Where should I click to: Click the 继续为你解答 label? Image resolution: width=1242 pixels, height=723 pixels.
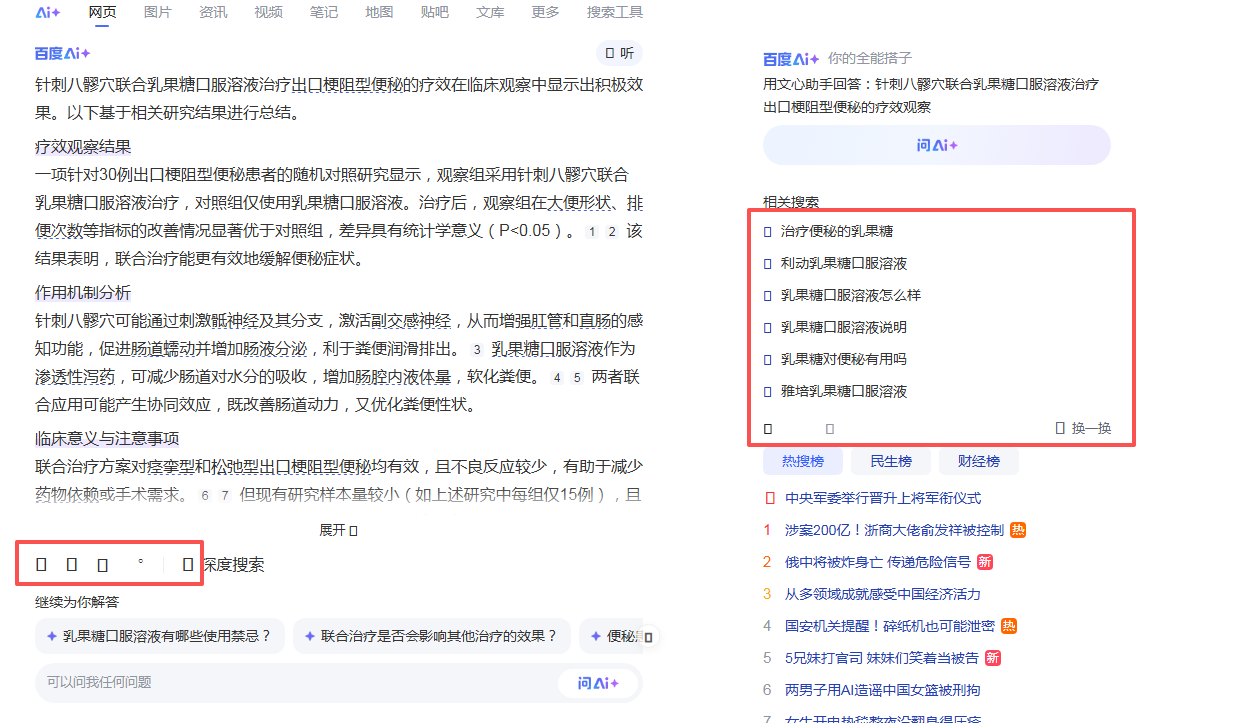click(77, 602)
